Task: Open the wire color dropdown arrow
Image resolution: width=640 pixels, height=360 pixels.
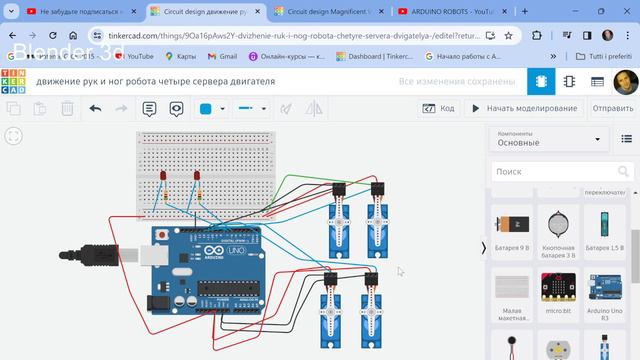Action: 222,109
